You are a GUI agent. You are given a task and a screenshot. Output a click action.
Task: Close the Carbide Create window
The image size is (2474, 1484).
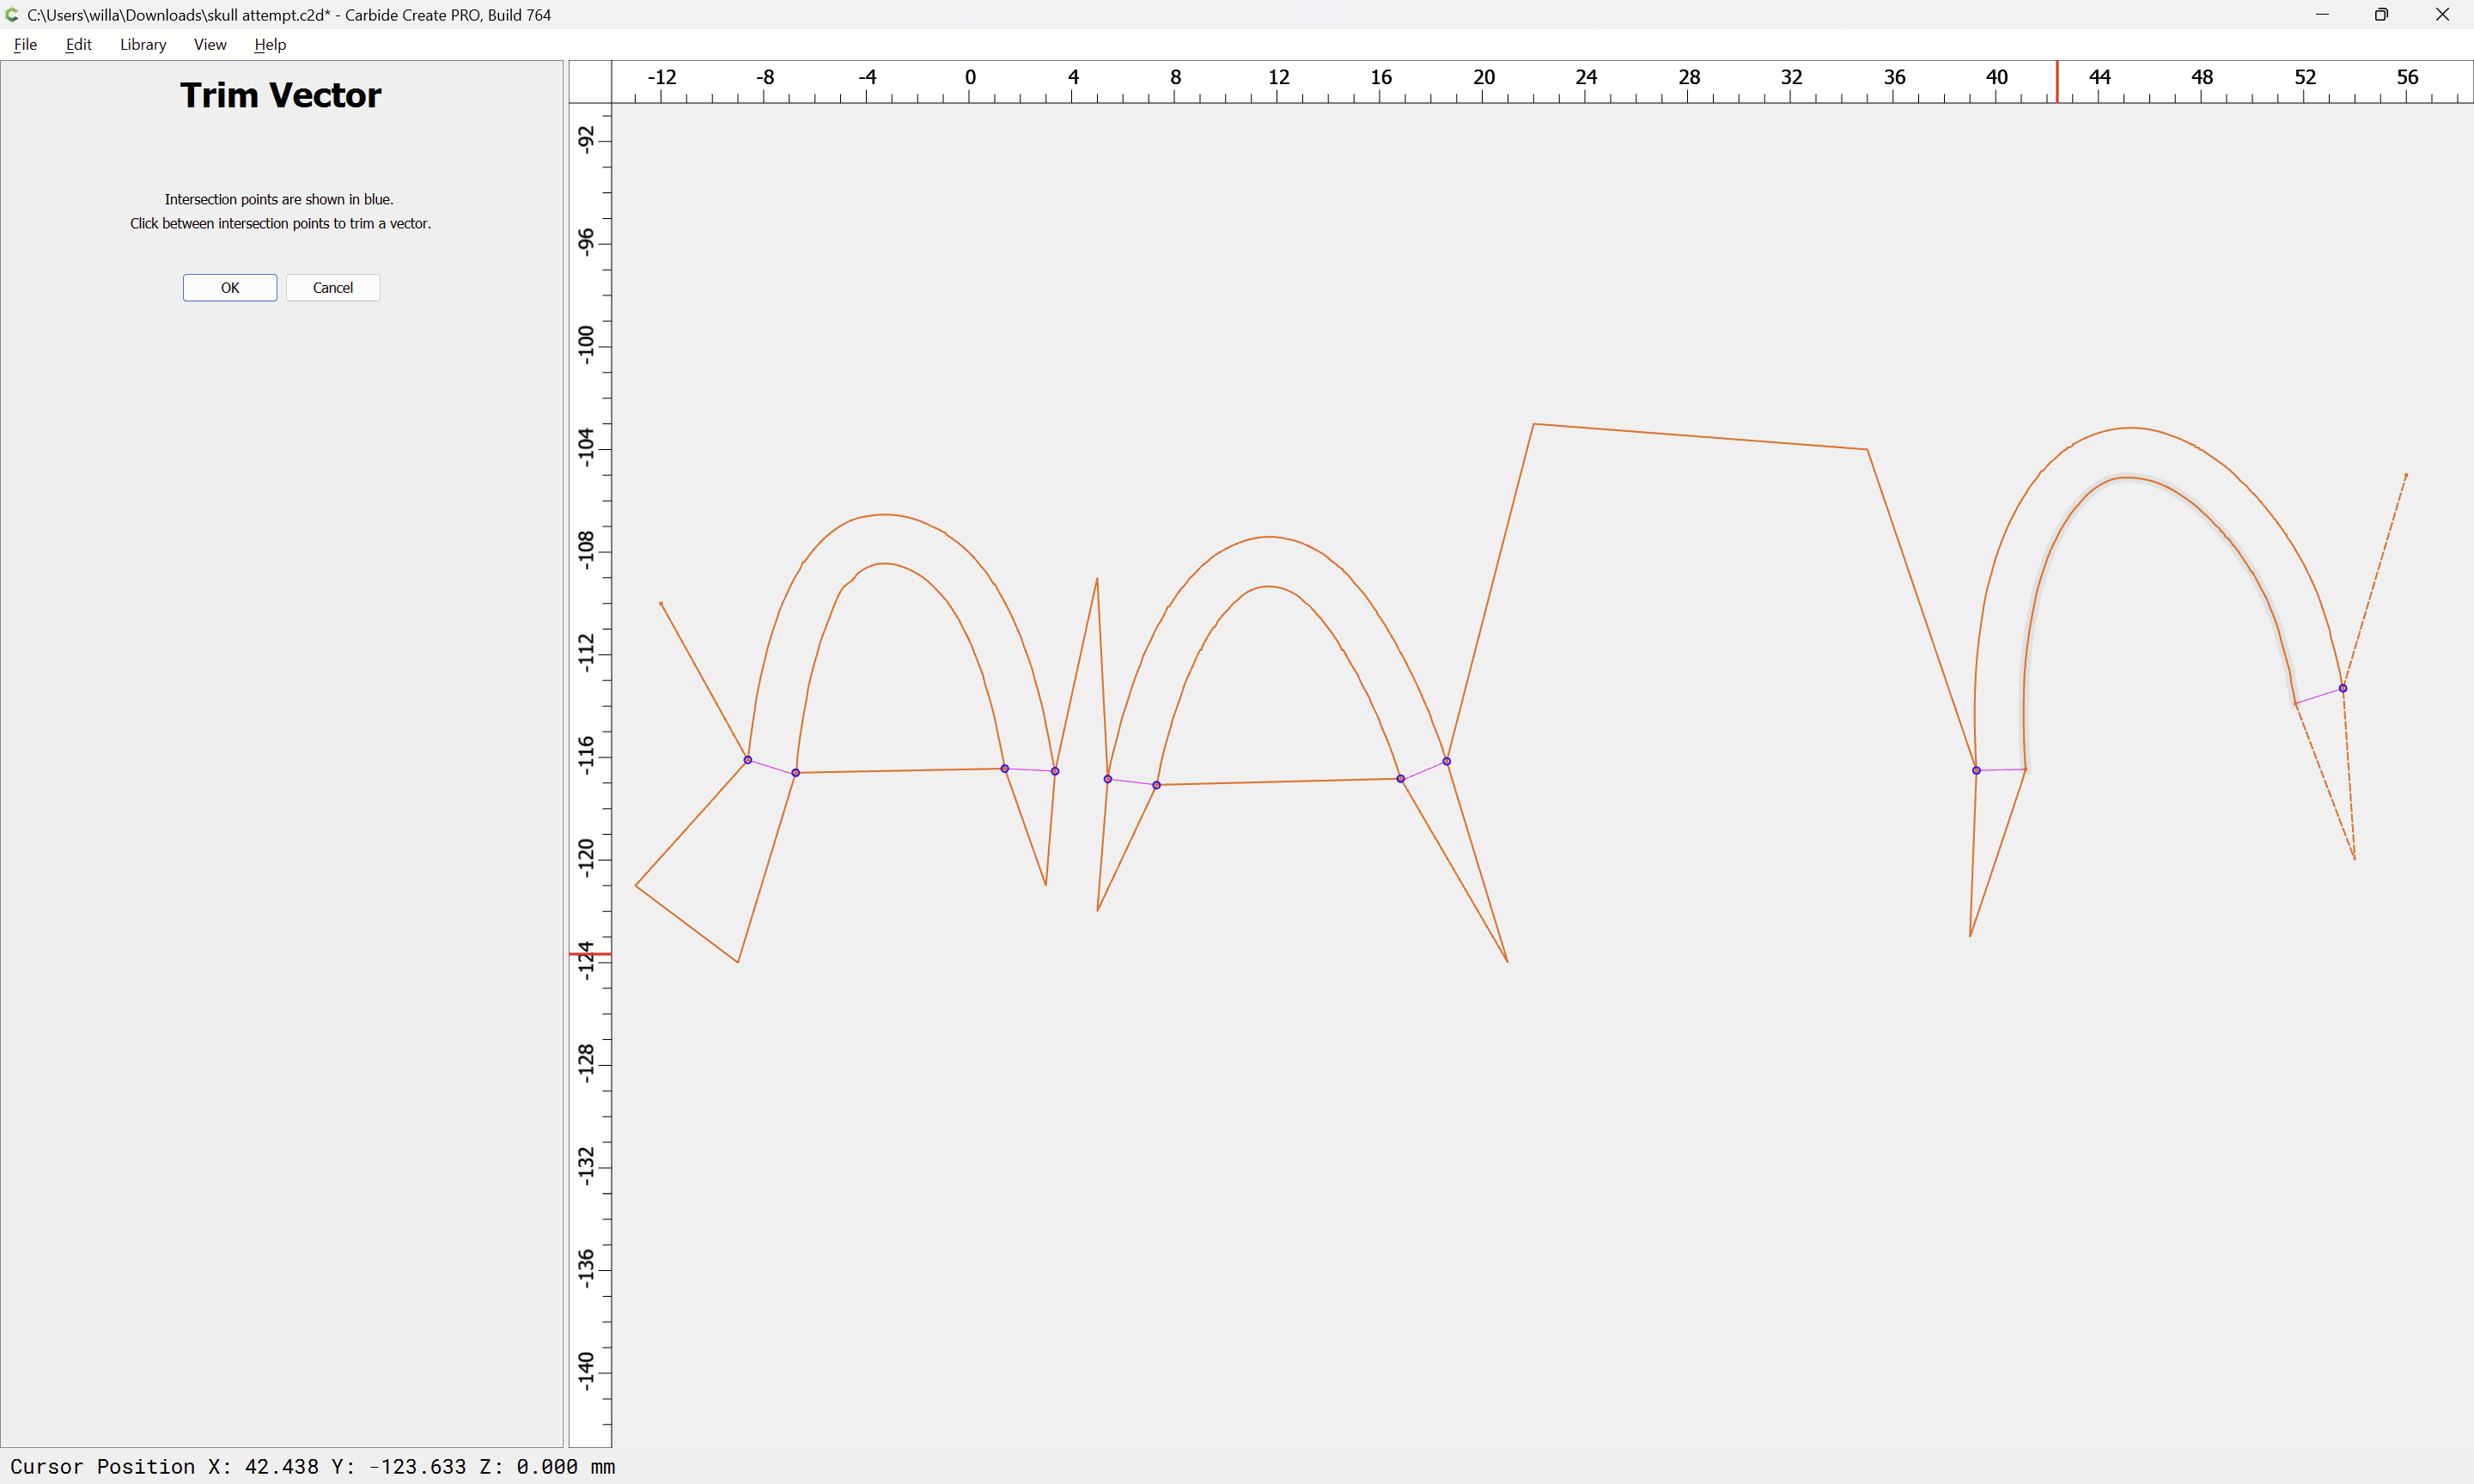[x=2442, y=15]
